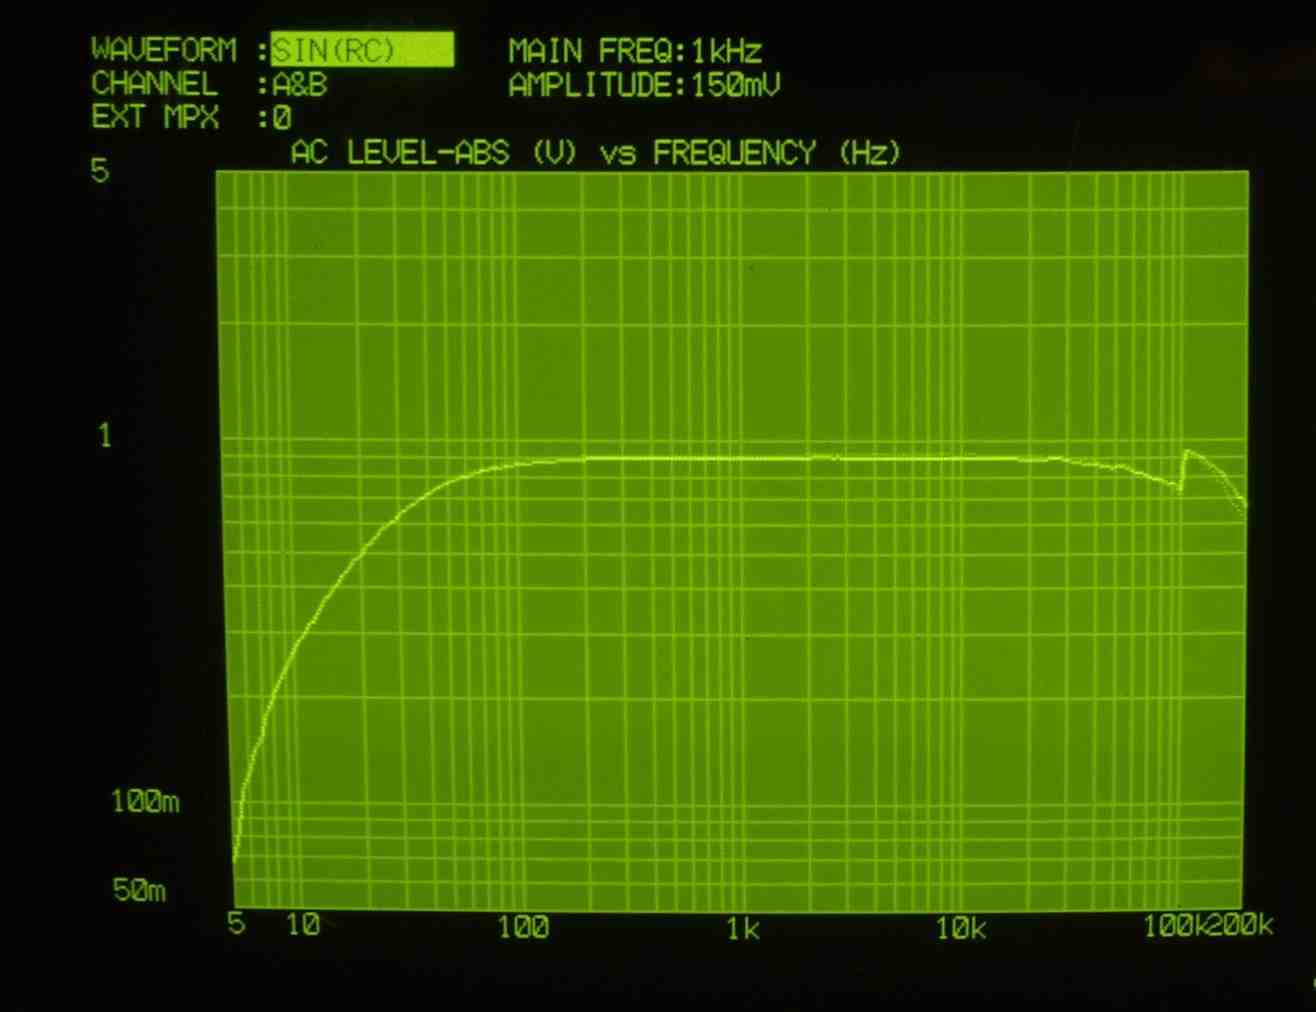This screenshot has width=1316, height=1012.
Task: Click the 100 label on frequency axis
Action: pos(523,928)
